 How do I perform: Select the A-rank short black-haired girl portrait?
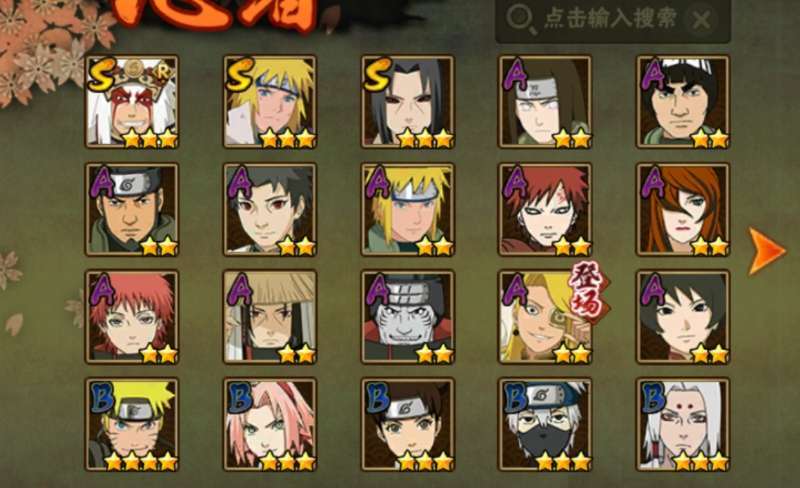683,317
